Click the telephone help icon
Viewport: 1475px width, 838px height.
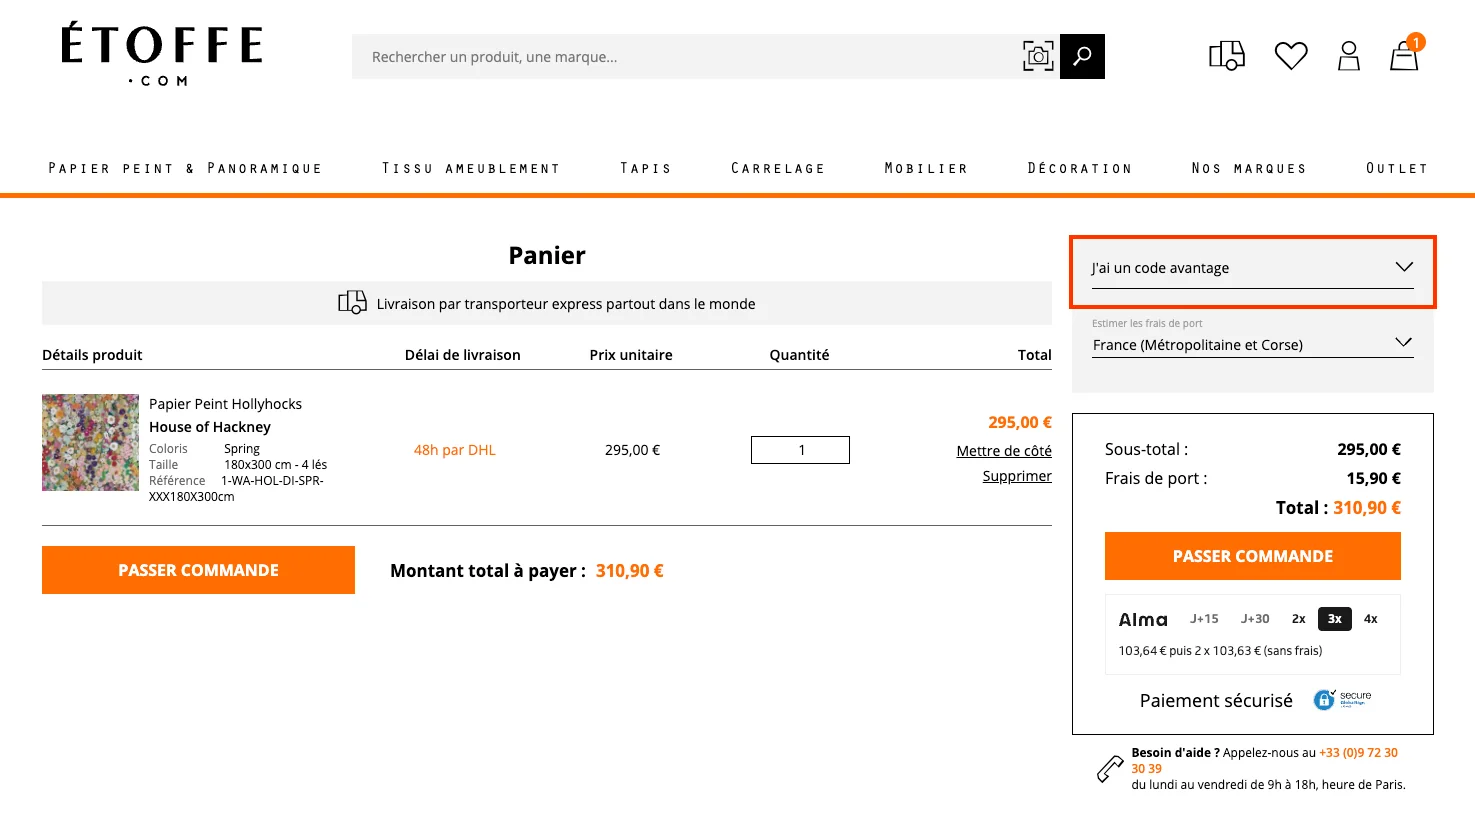coord(1110,768)
